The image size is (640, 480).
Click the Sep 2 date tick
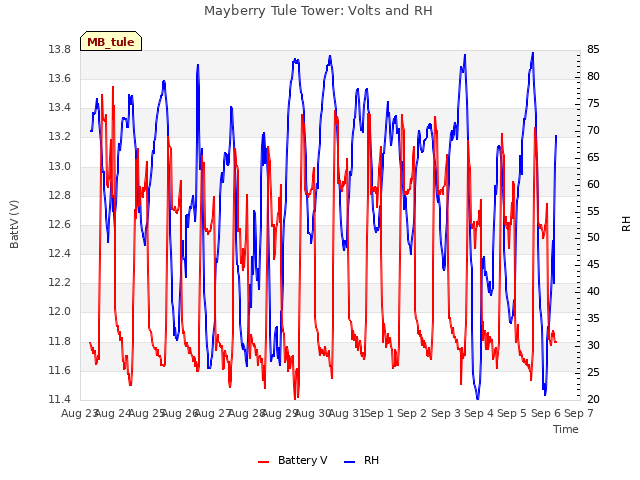click(412, 413)
